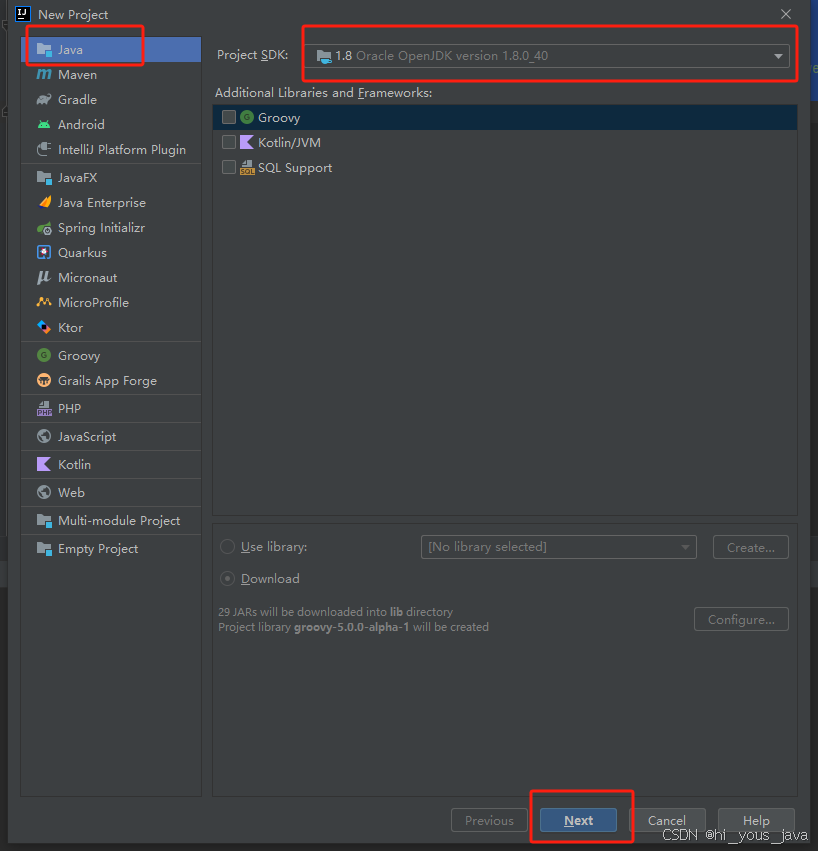
Task: Click the Quarkus logo icon
Action: (x=44, y=252)
